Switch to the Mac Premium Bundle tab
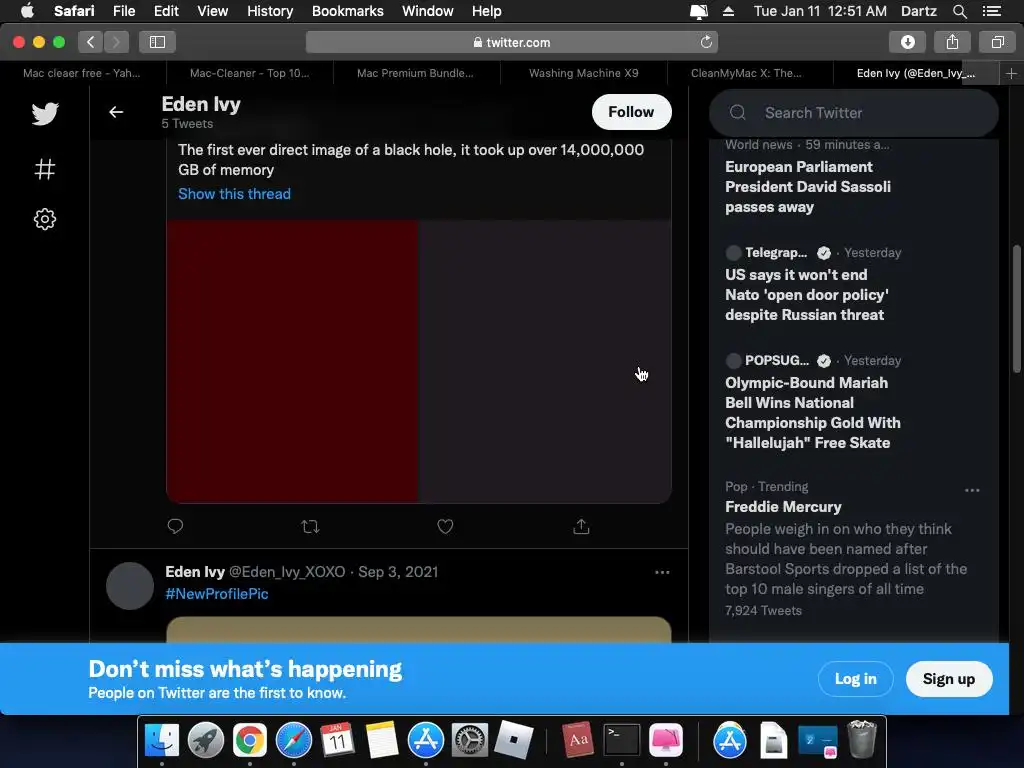This screenshot has width=1024, height=768. (x=415, y=73)
